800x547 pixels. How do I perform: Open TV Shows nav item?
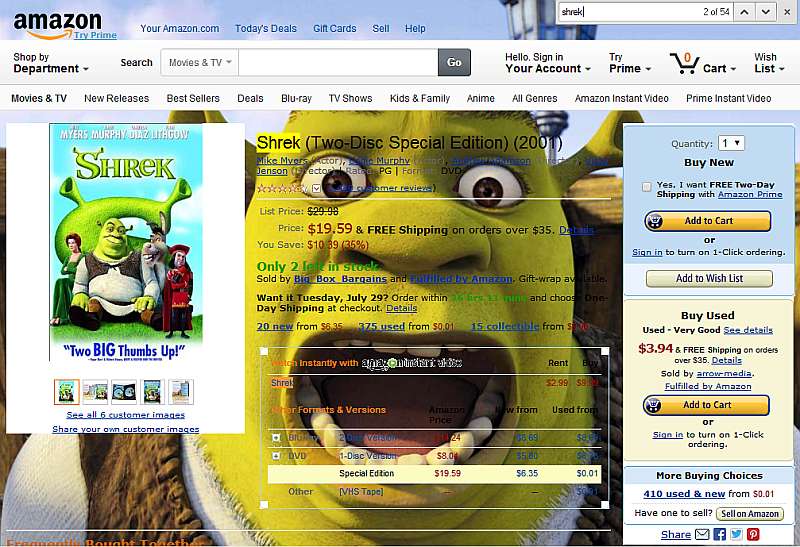[x=350, y=98]
